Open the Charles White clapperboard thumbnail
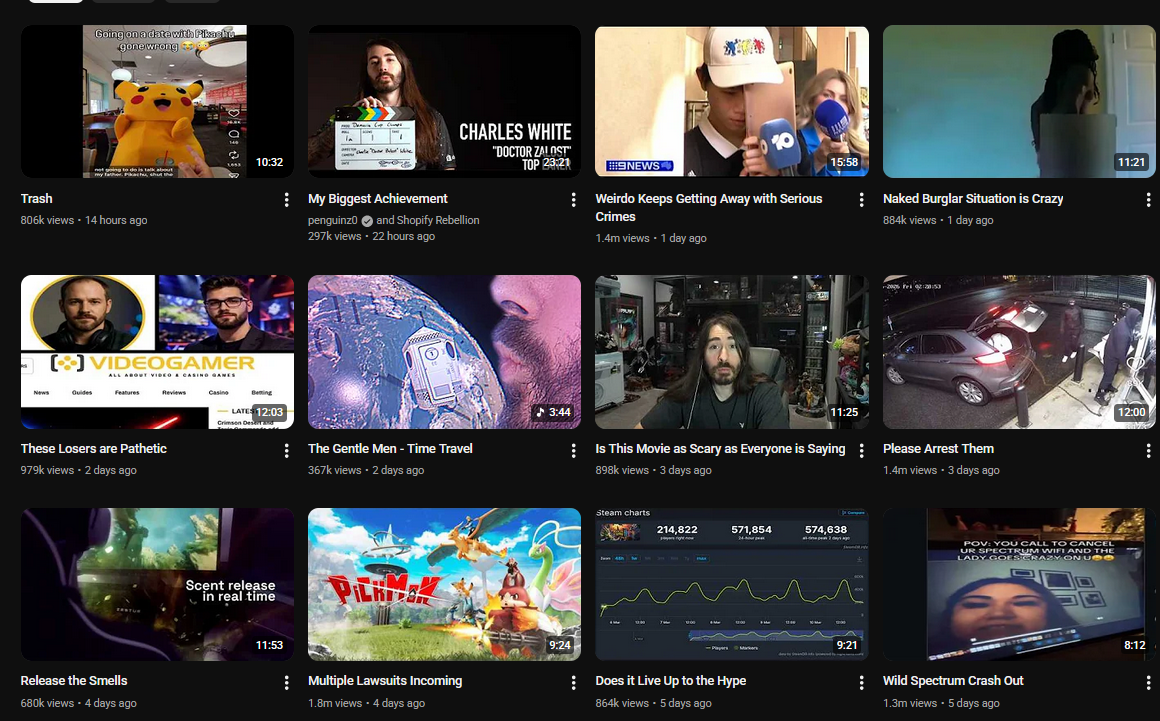 click(444, 101)
